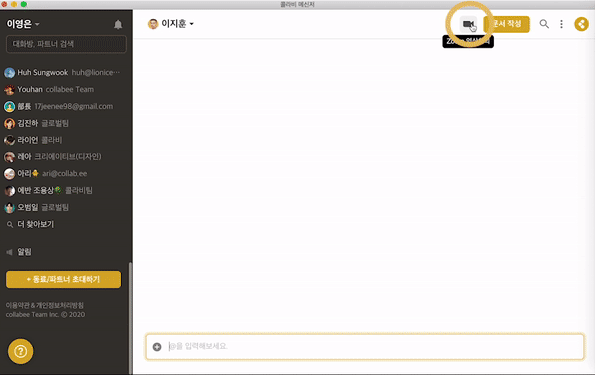Image resolution: width=595 pixels, height=375 pixels.
Task: Click 아리's avatar picture
Action: point(9,173)
